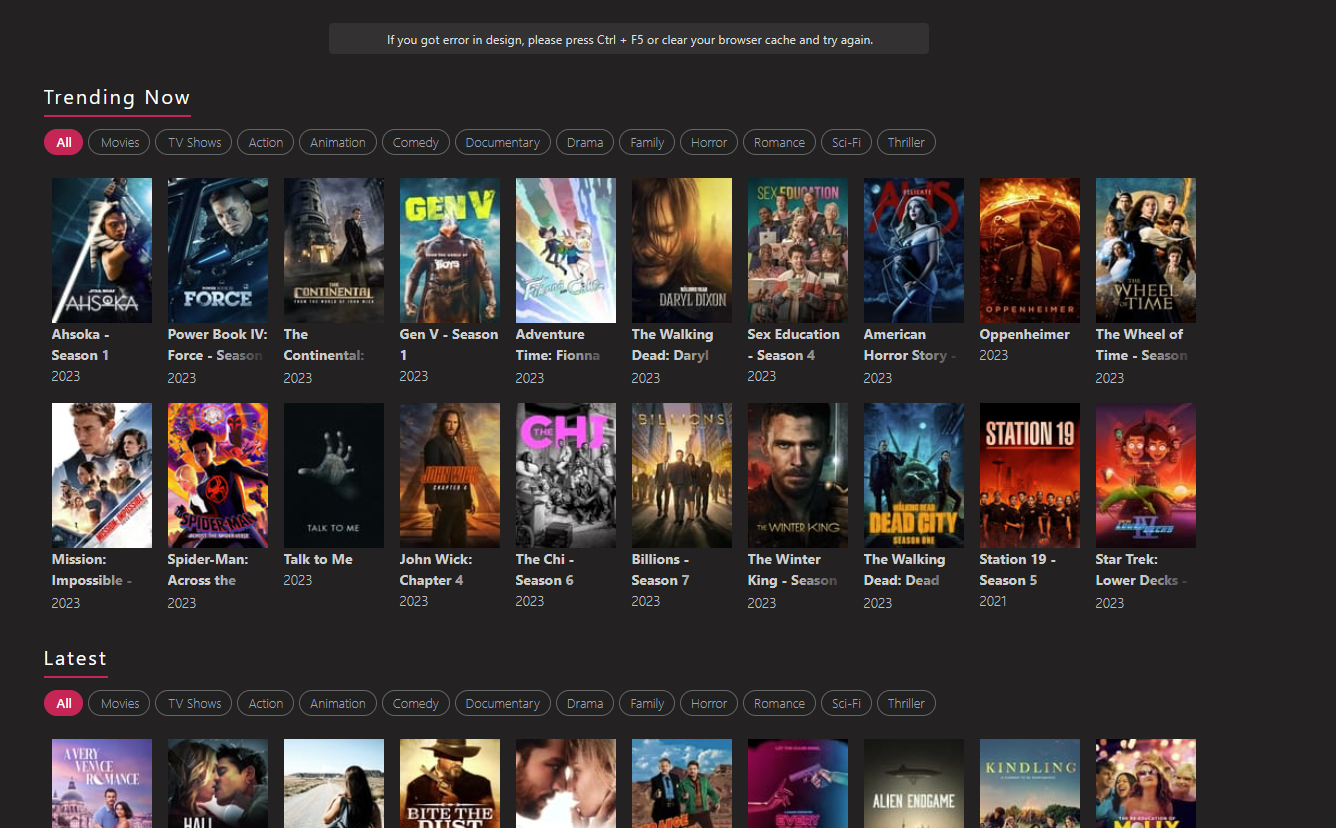1336x828 pixels.
Task: Click the Latest section heading
Action: [x=75, y=658]
